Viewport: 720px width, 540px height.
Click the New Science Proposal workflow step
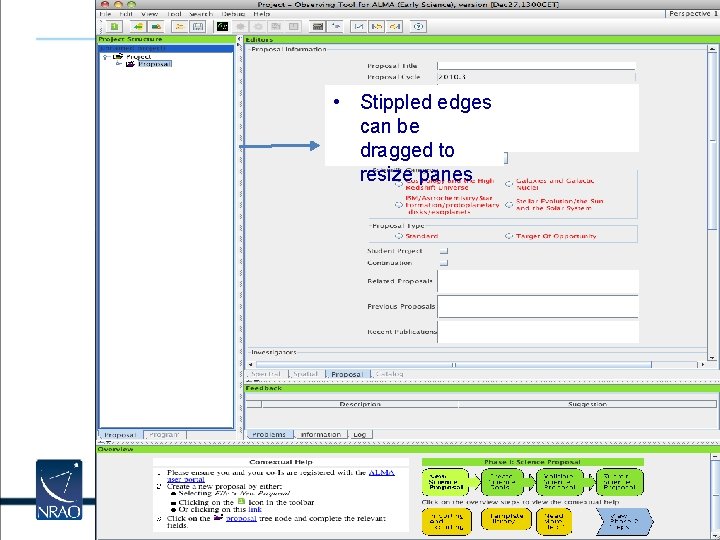(445, 482)
